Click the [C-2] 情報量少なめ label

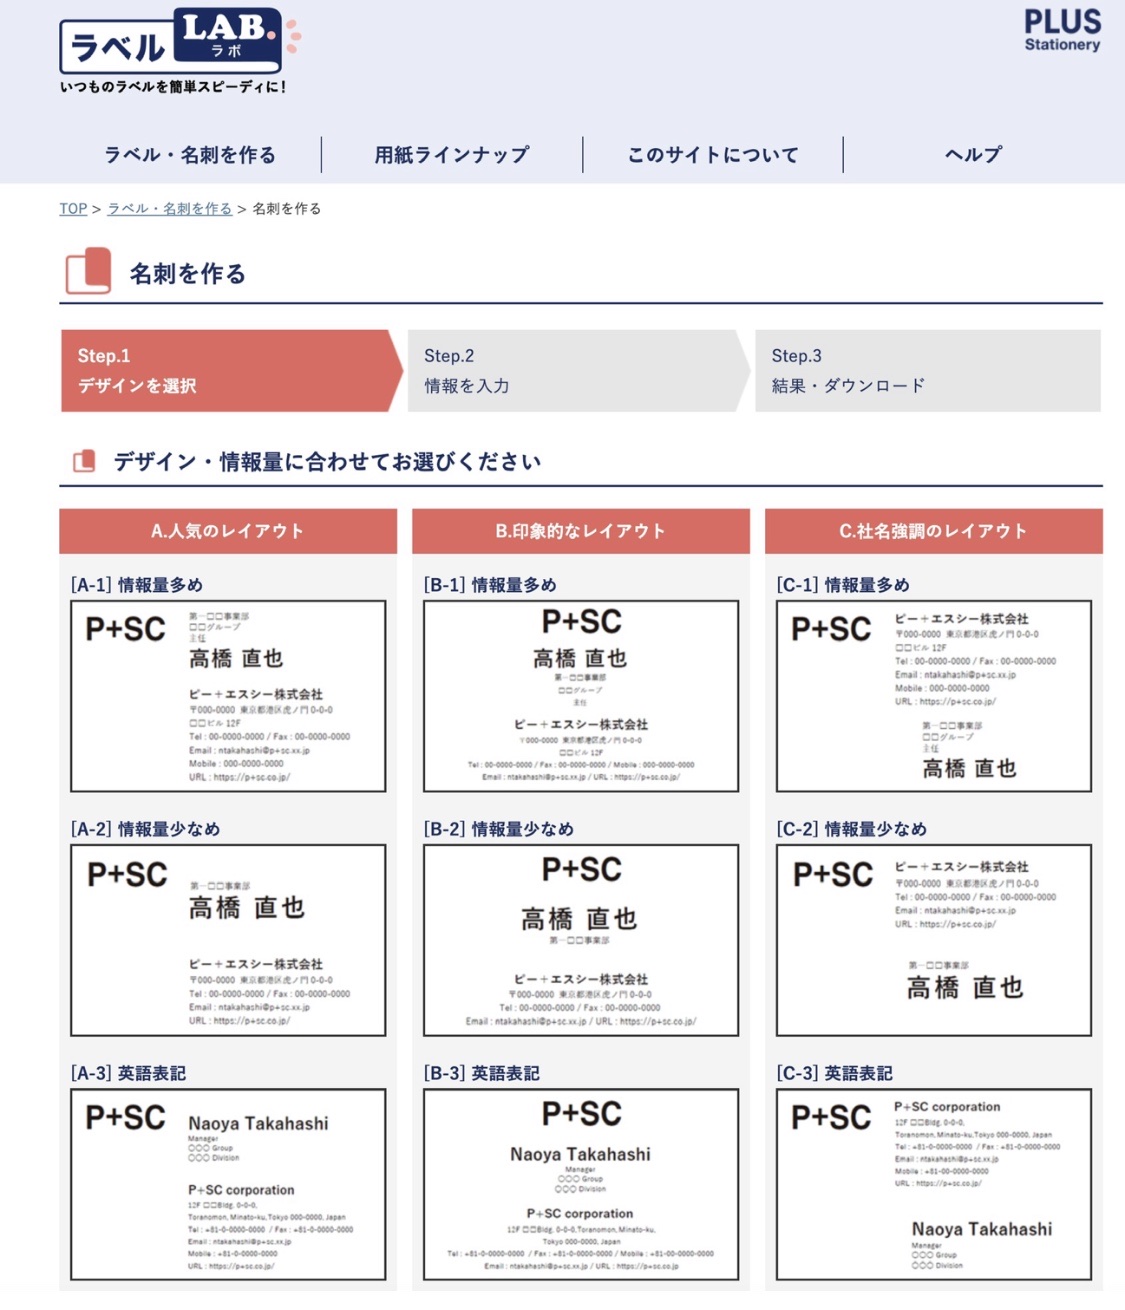pyautogui.click(x=852, y=829)
